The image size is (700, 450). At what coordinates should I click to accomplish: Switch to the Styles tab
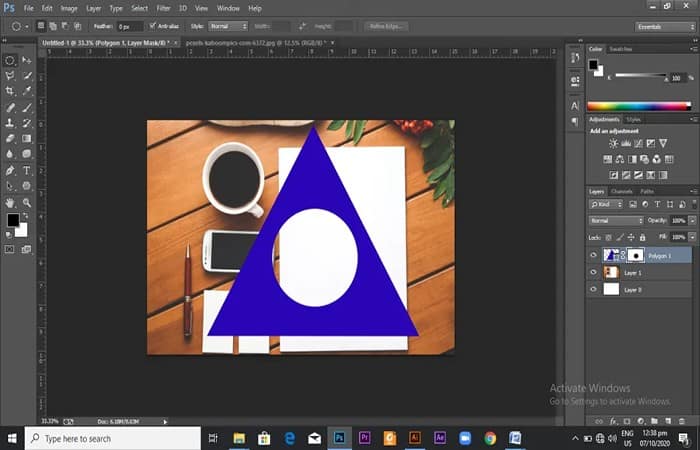pos(633,120)
